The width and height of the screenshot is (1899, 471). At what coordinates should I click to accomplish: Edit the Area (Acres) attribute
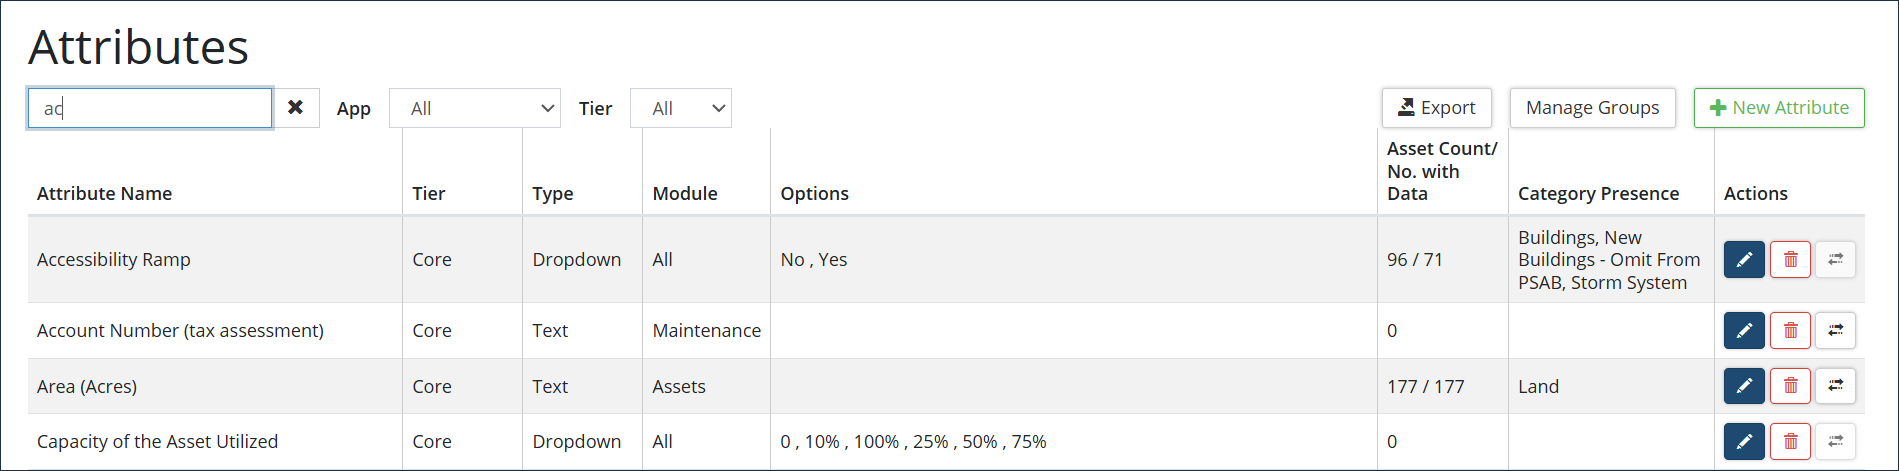coord(1744,386)
